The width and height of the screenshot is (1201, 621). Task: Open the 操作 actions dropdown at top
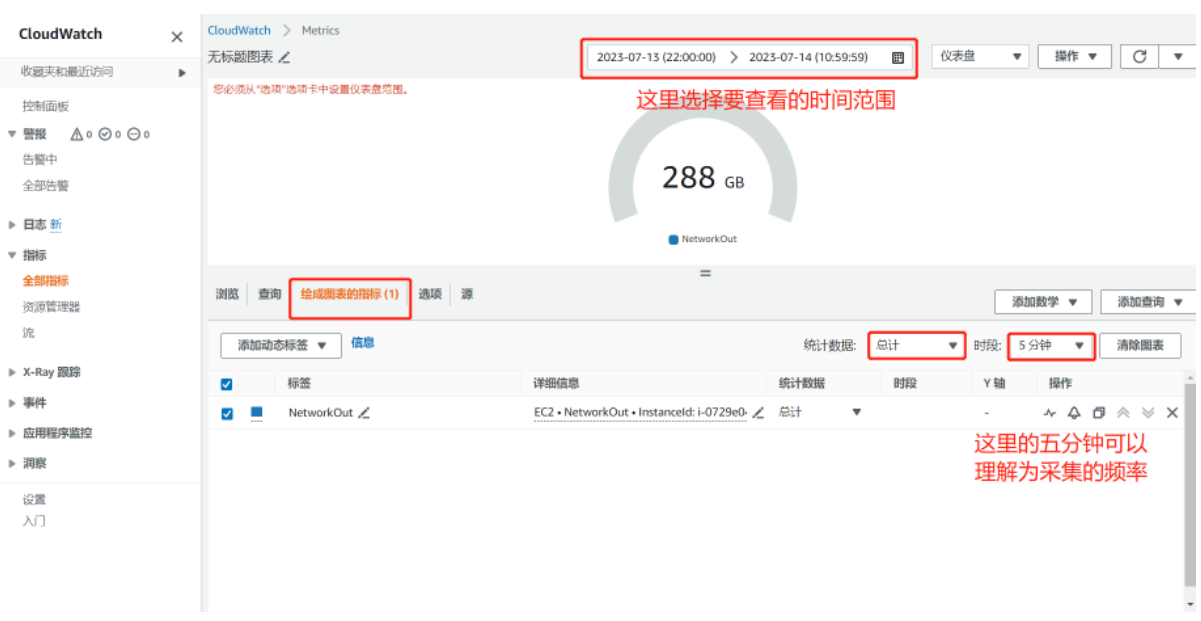[1075, 57]
